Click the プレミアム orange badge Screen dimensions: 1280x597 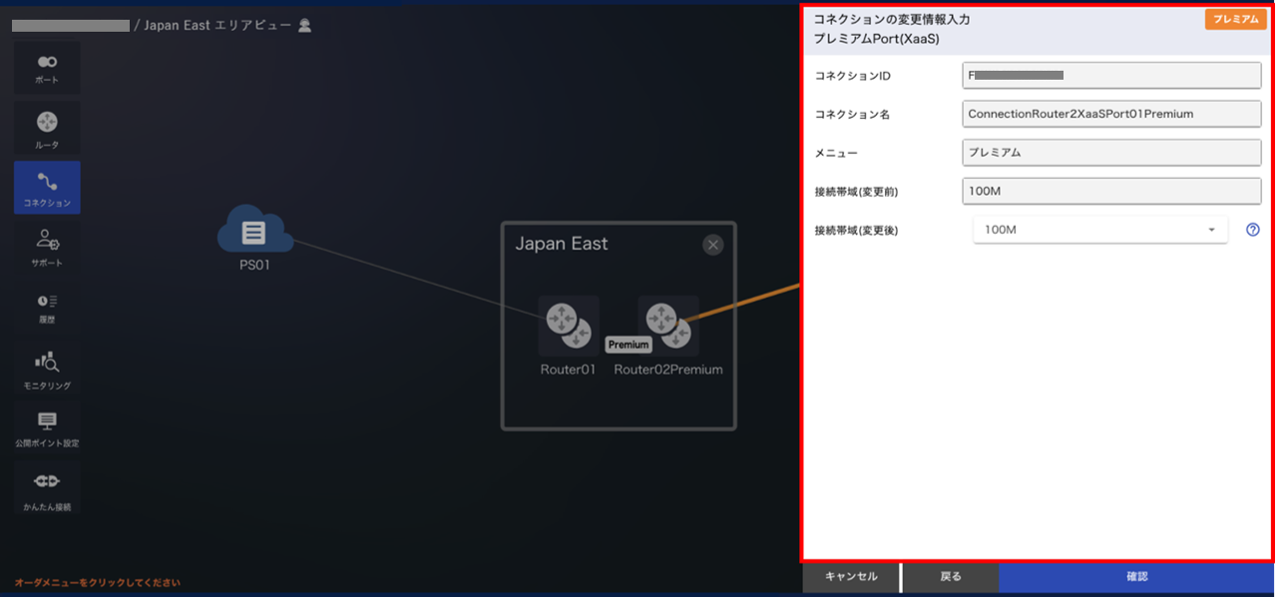[x=1236, y=19]
